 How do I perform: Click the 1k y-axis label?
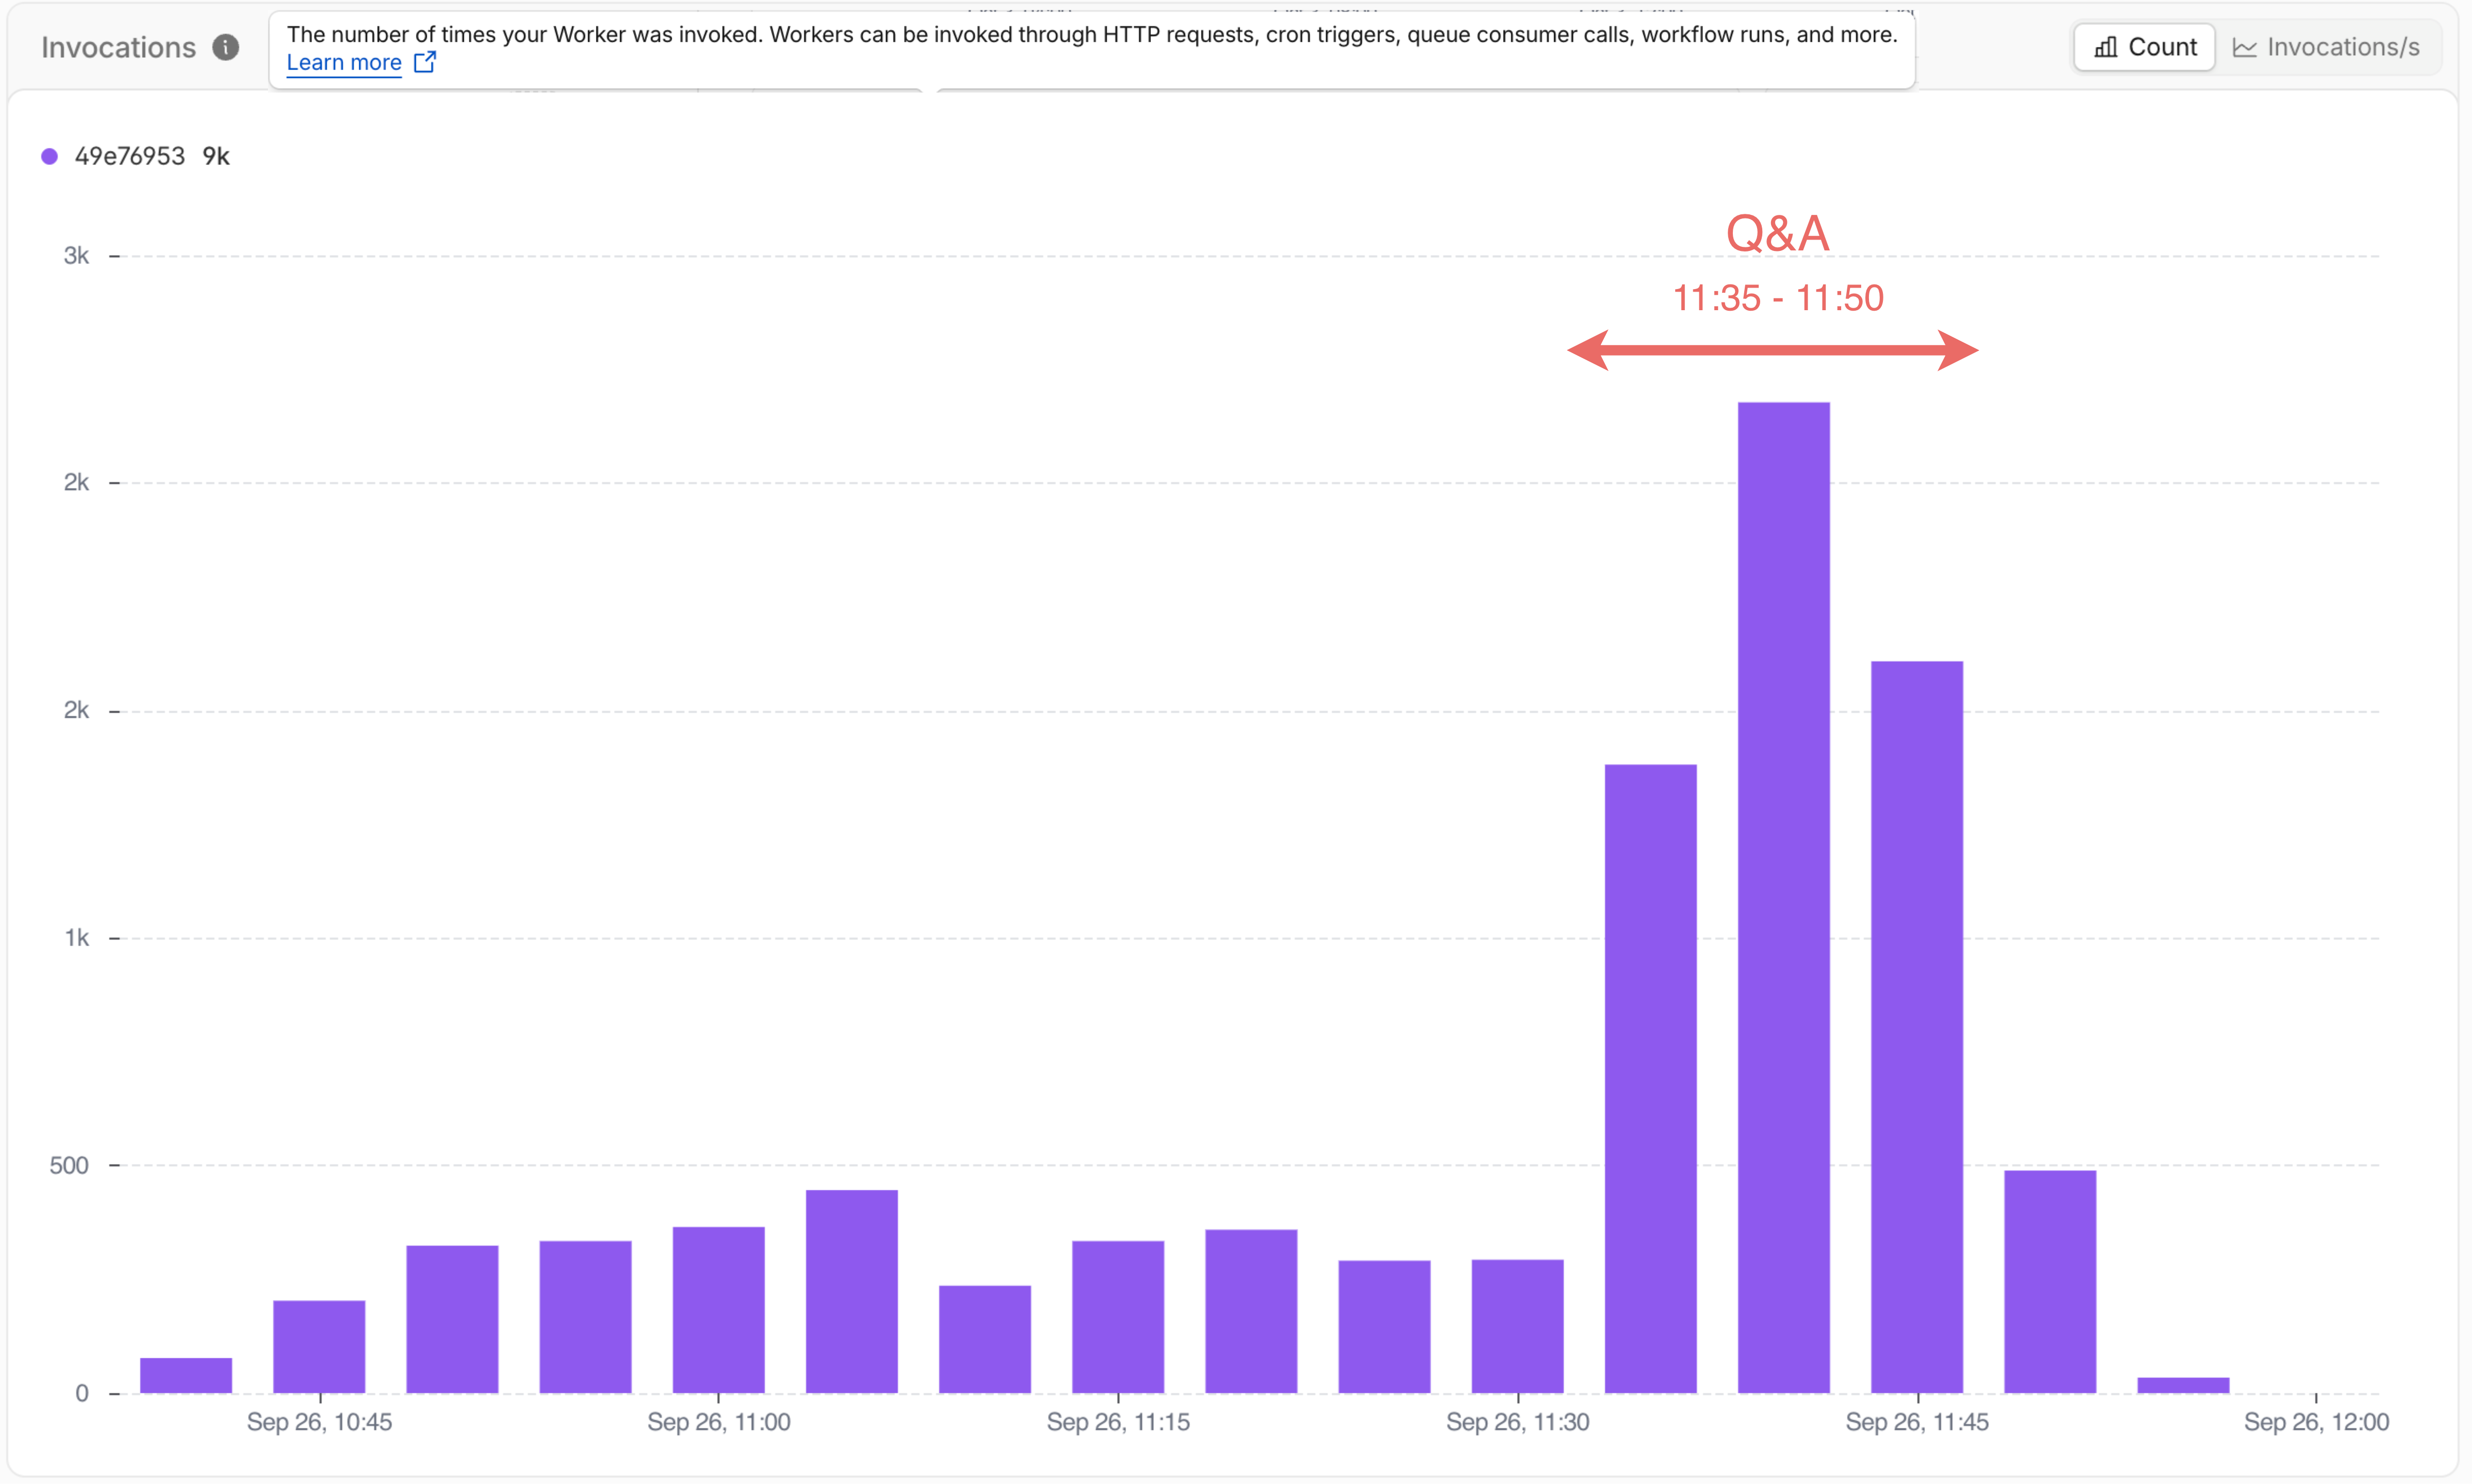76,938
